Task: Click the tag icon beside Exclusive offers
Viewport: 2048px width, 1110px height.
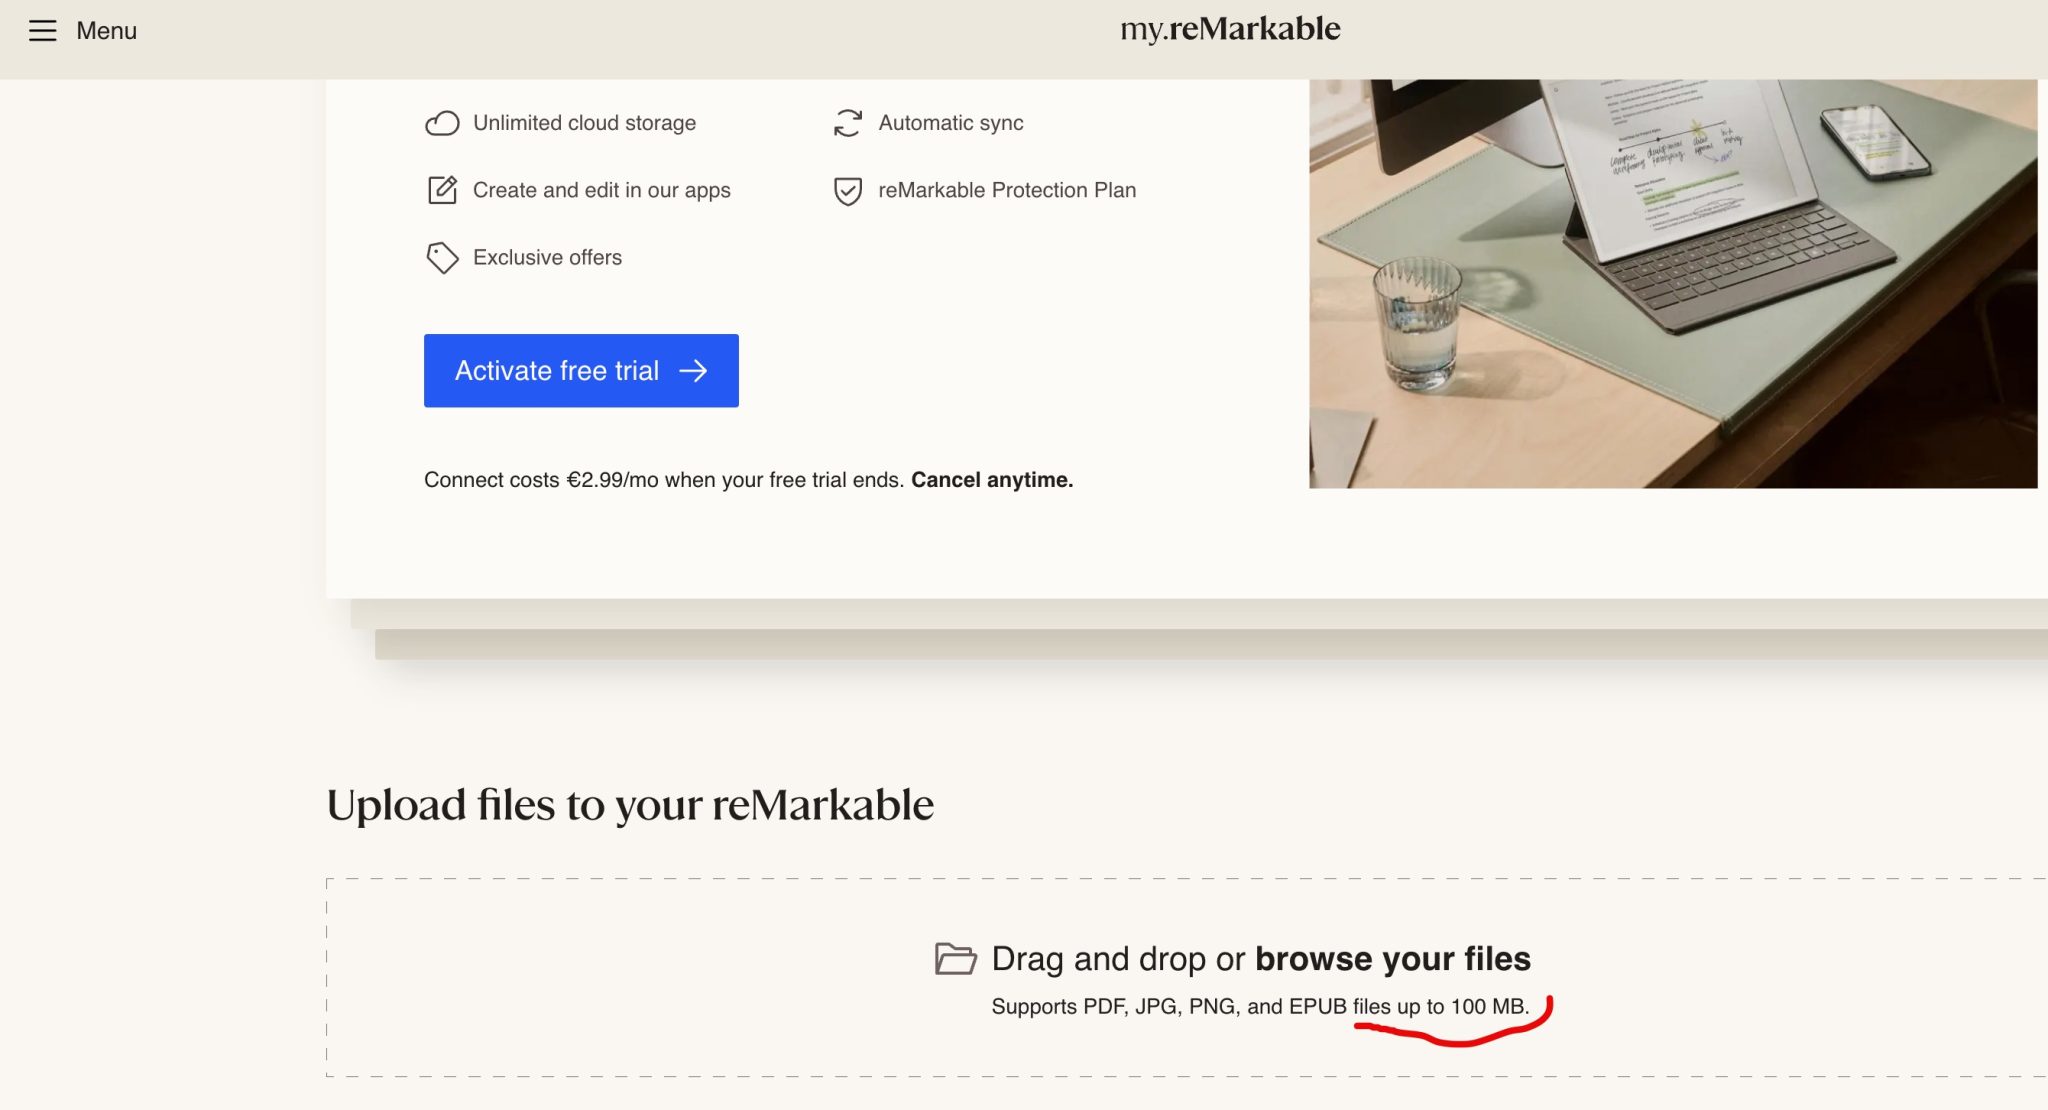Action: point(443,257)
